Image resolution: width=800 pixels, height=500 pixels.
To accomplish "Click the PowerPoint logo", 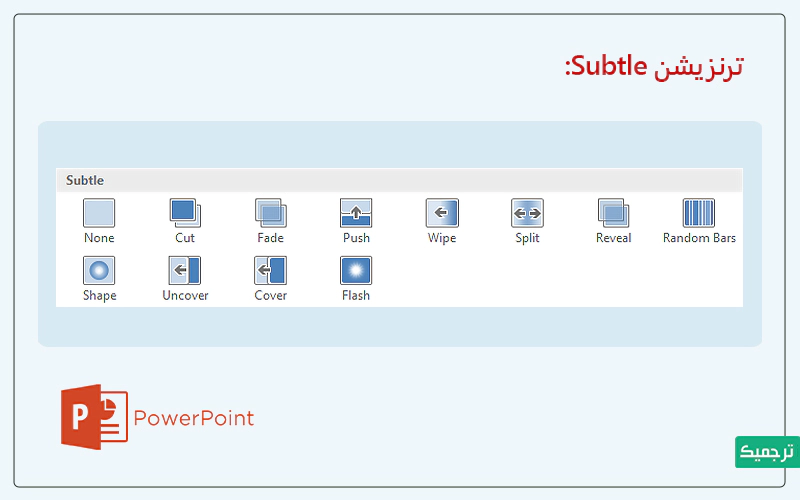I will [x=94, y=417].
